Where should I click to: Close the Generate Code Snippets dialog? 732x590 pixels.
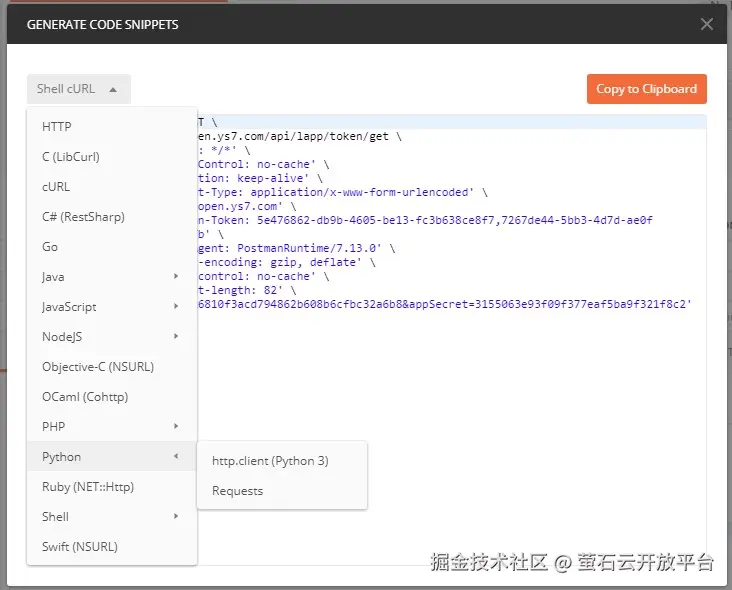(x=706, y=24)
